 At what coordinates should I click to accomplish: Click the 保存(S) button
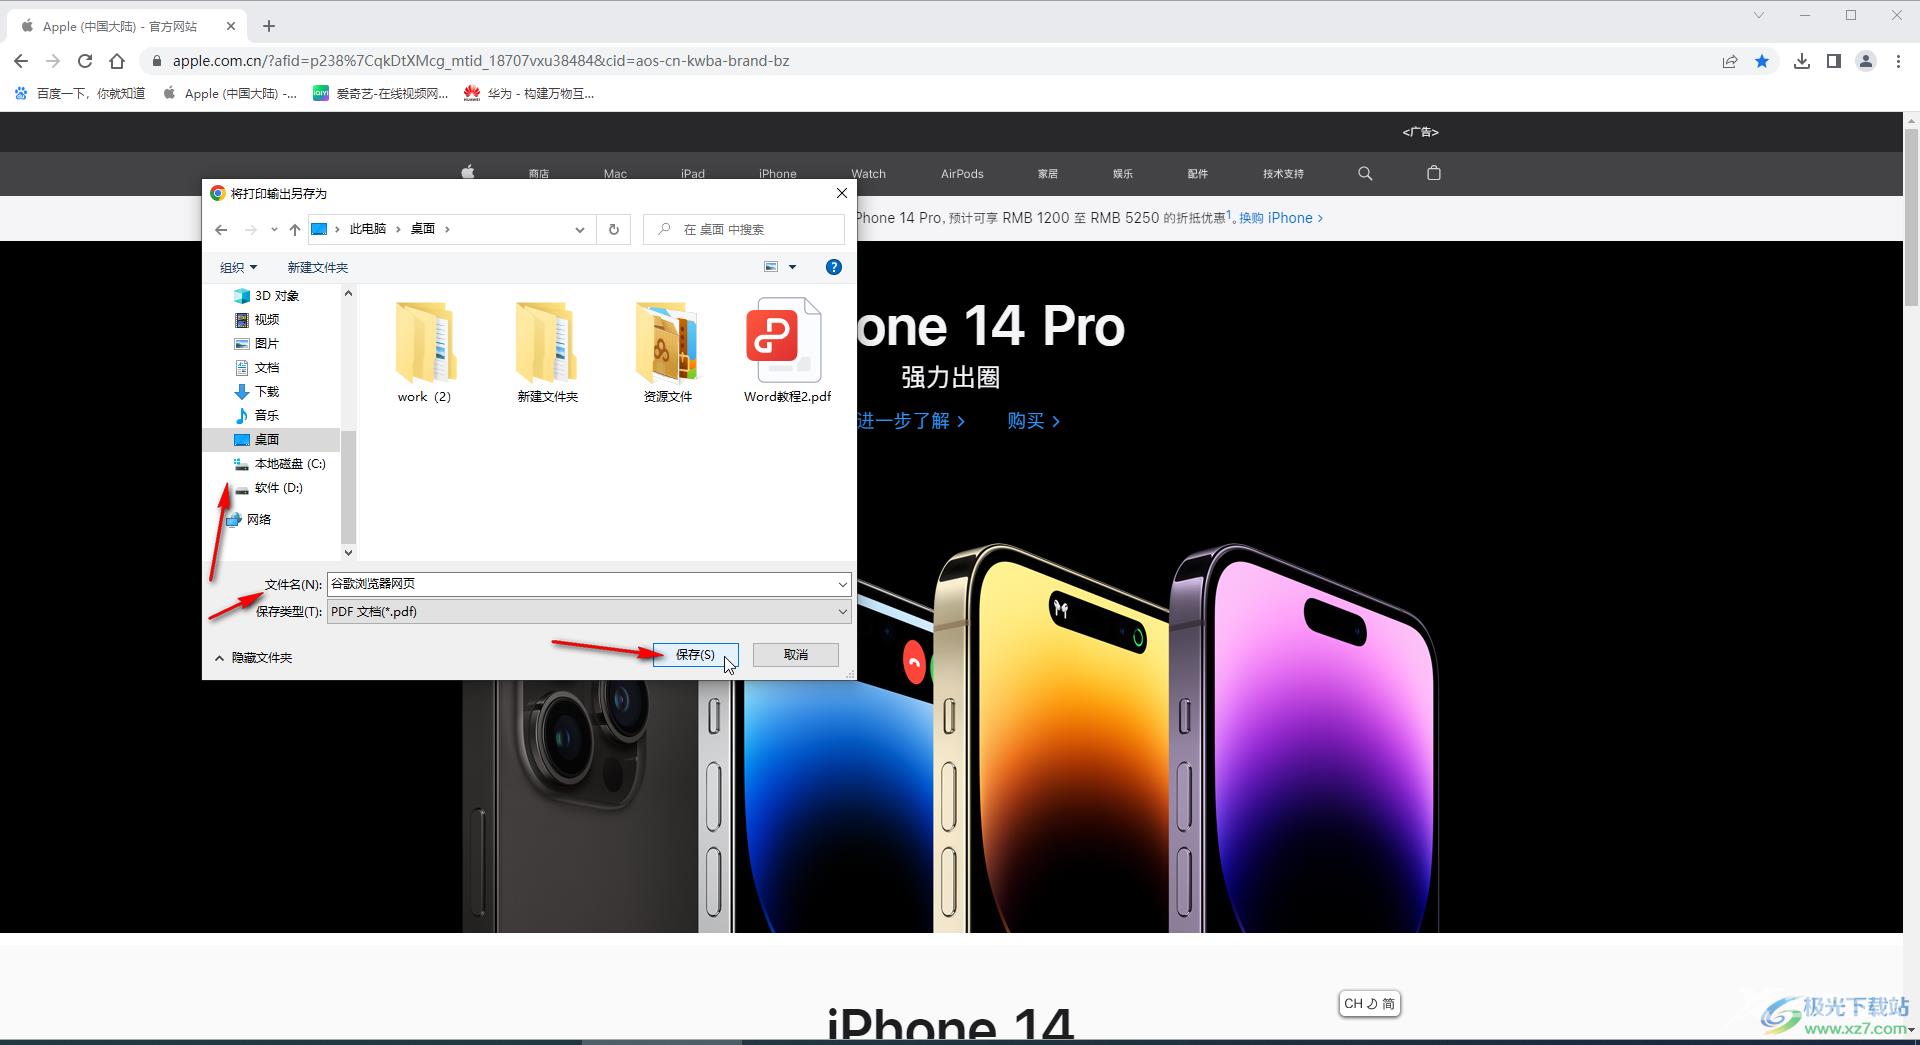(x=695, y=654)
